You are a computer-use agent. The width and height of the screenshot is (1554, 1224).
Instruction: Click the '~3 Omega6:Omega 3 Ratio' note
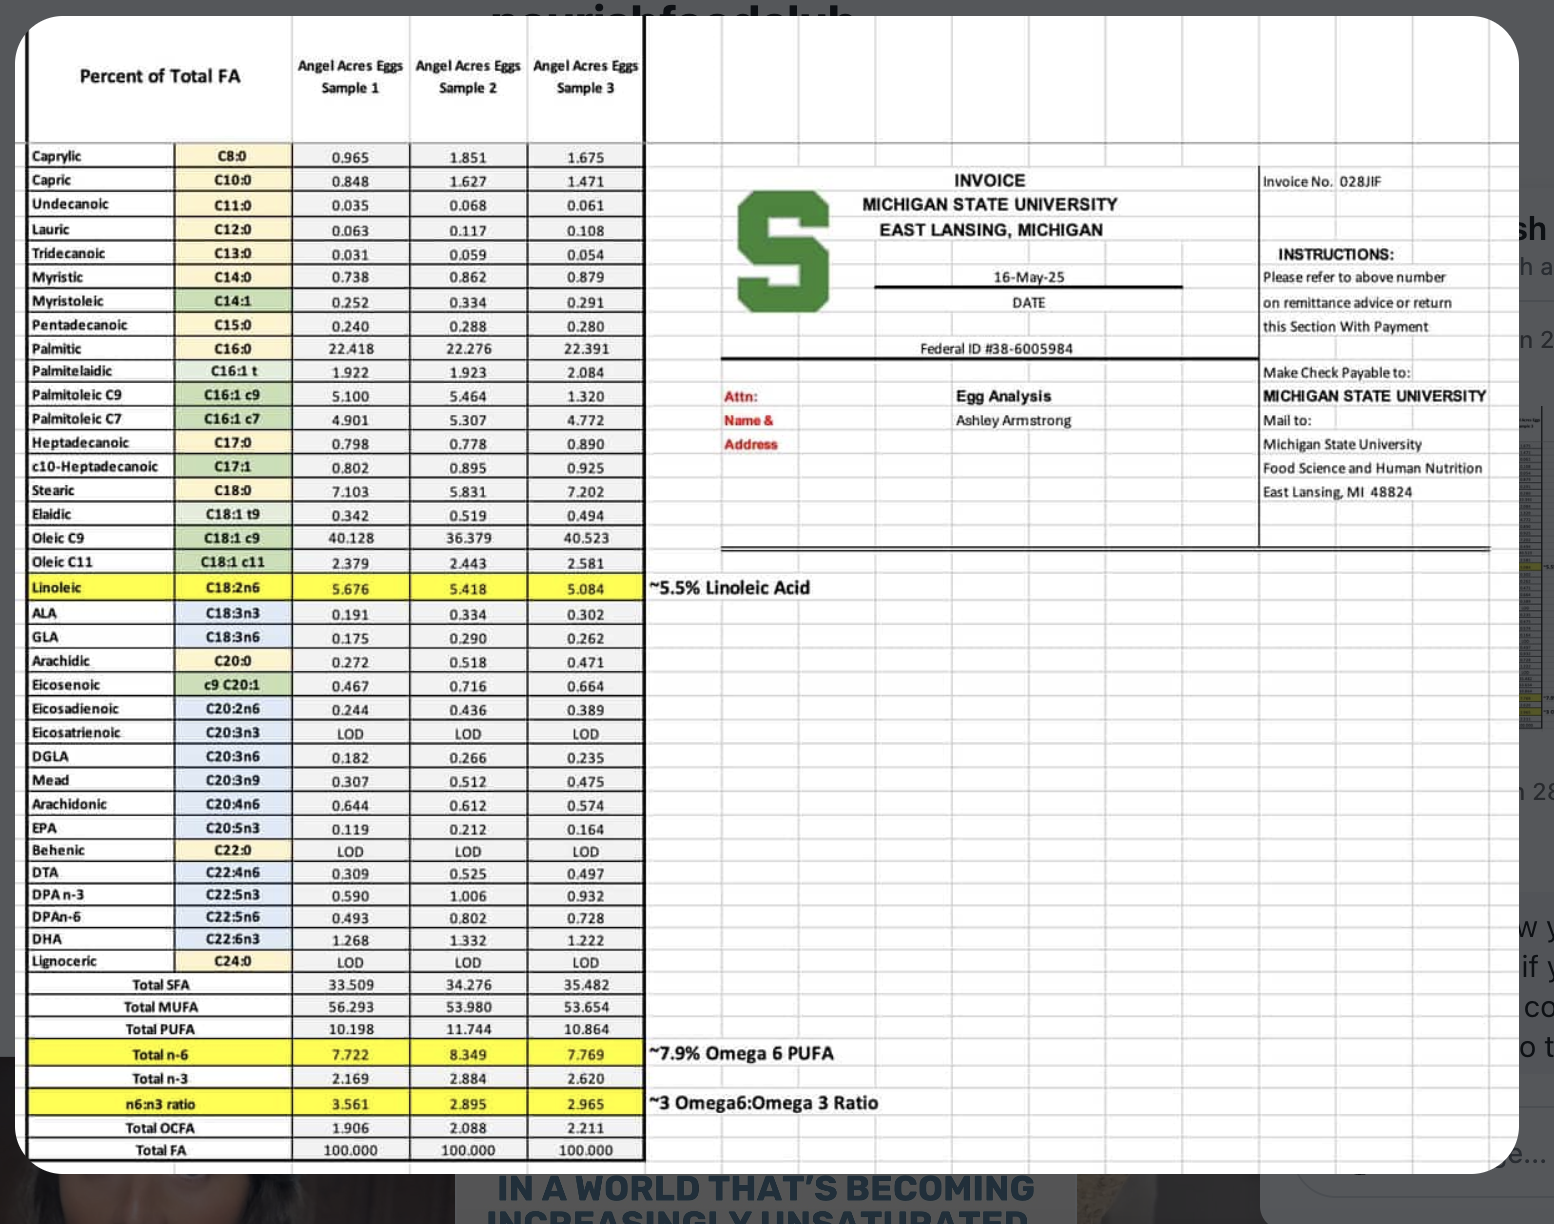point(764,1103)
